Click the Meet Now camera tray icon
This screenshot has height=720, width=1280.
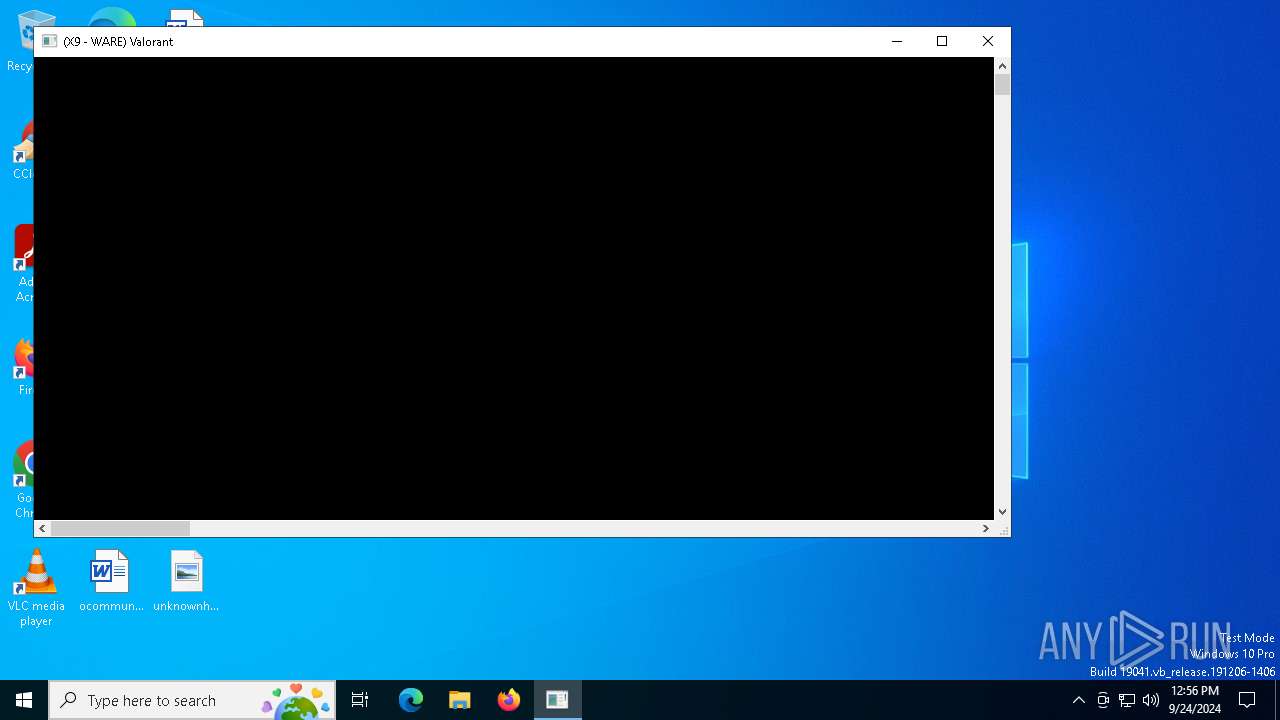(1103, 700)
